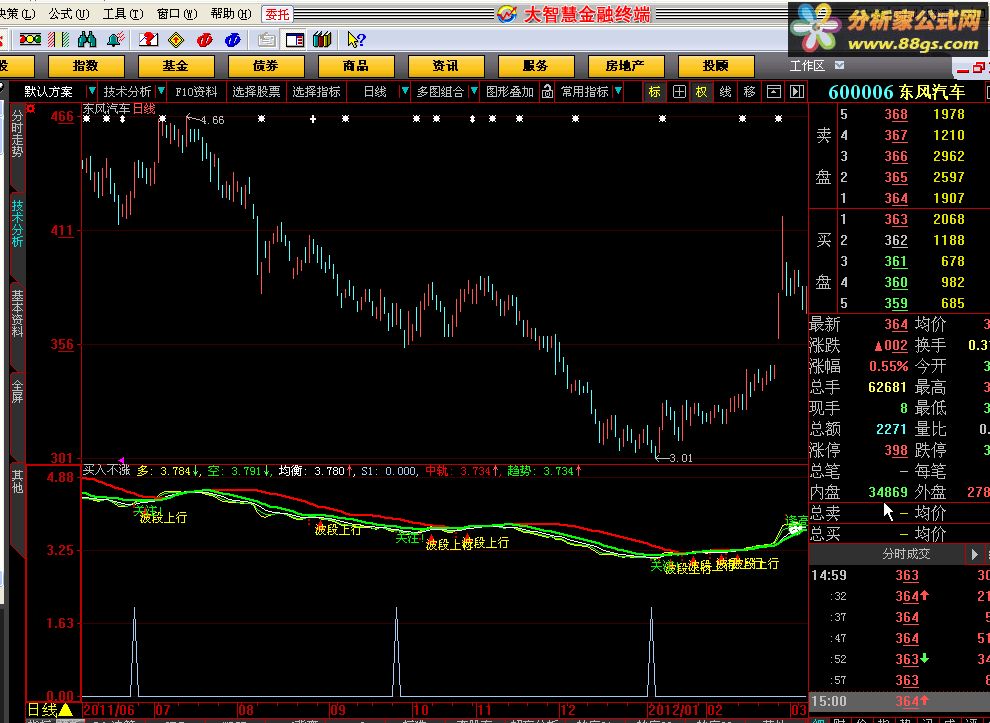Toggle the 权 rights-adjustment button
The height and width of the screenshot is (723, 990).
tap(701, 91)
